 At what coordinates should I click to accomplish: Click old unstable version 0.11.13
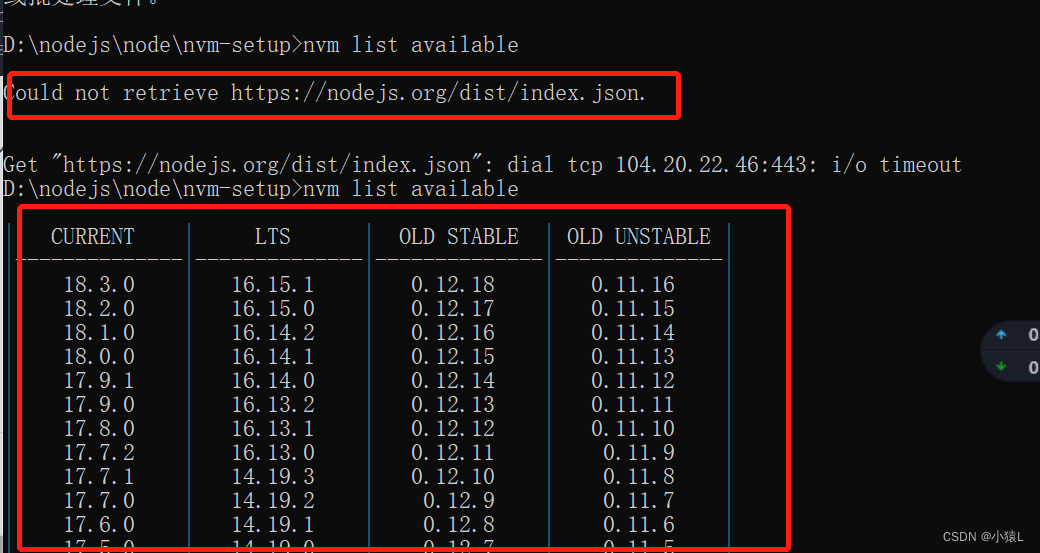pyautogui.click(x=633, y=357)
